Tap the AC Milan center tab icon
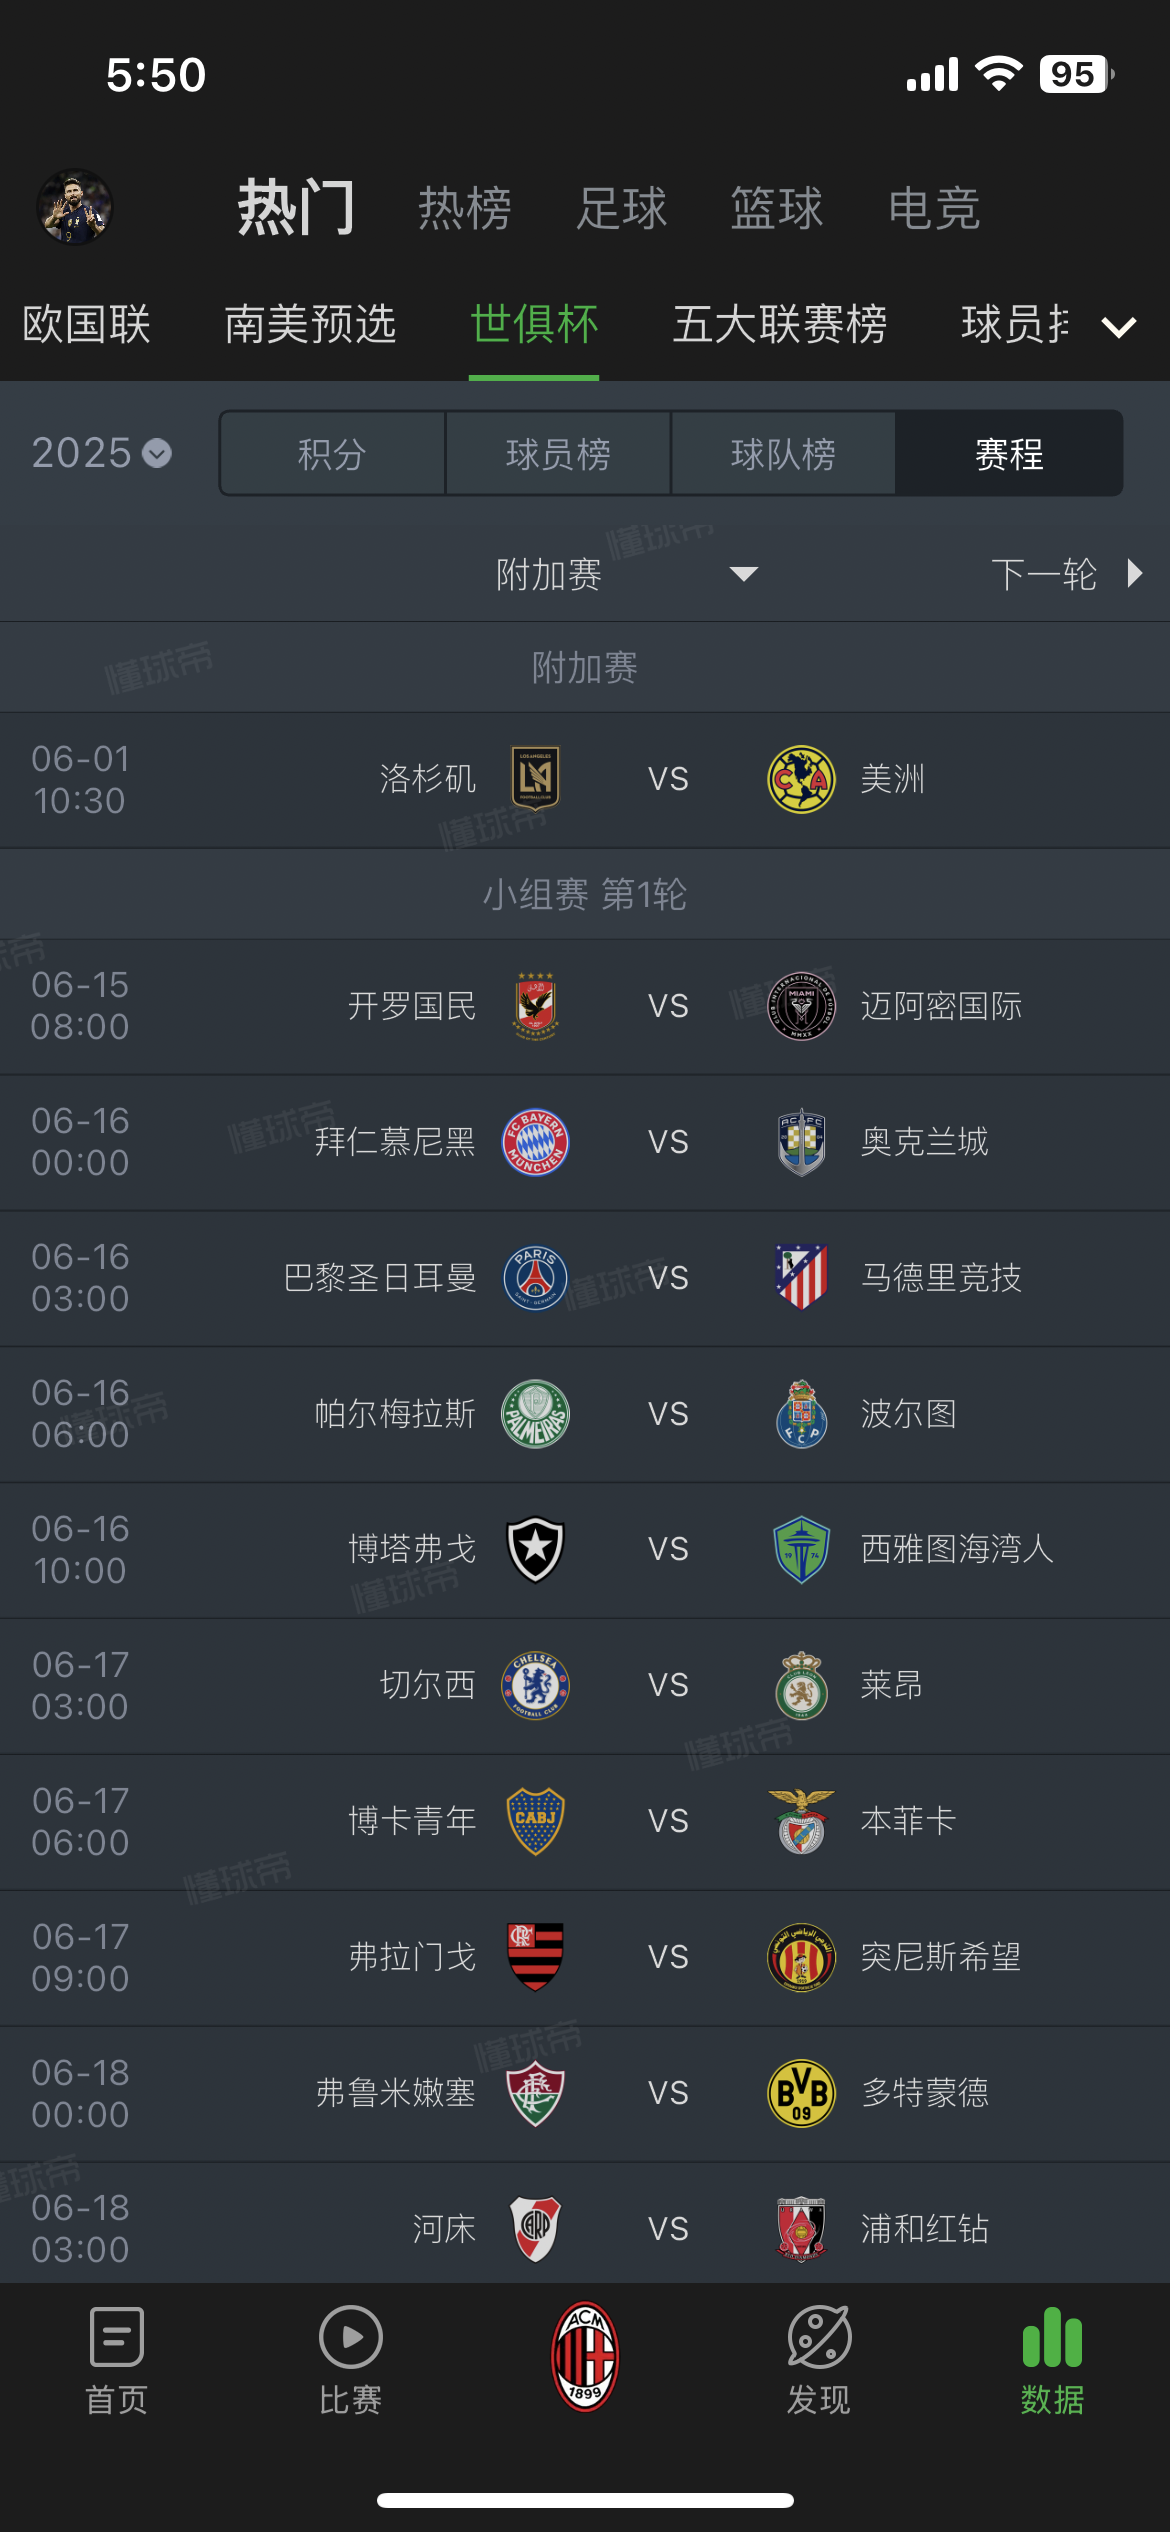 pyautogui.click(x=585, y=2356)
